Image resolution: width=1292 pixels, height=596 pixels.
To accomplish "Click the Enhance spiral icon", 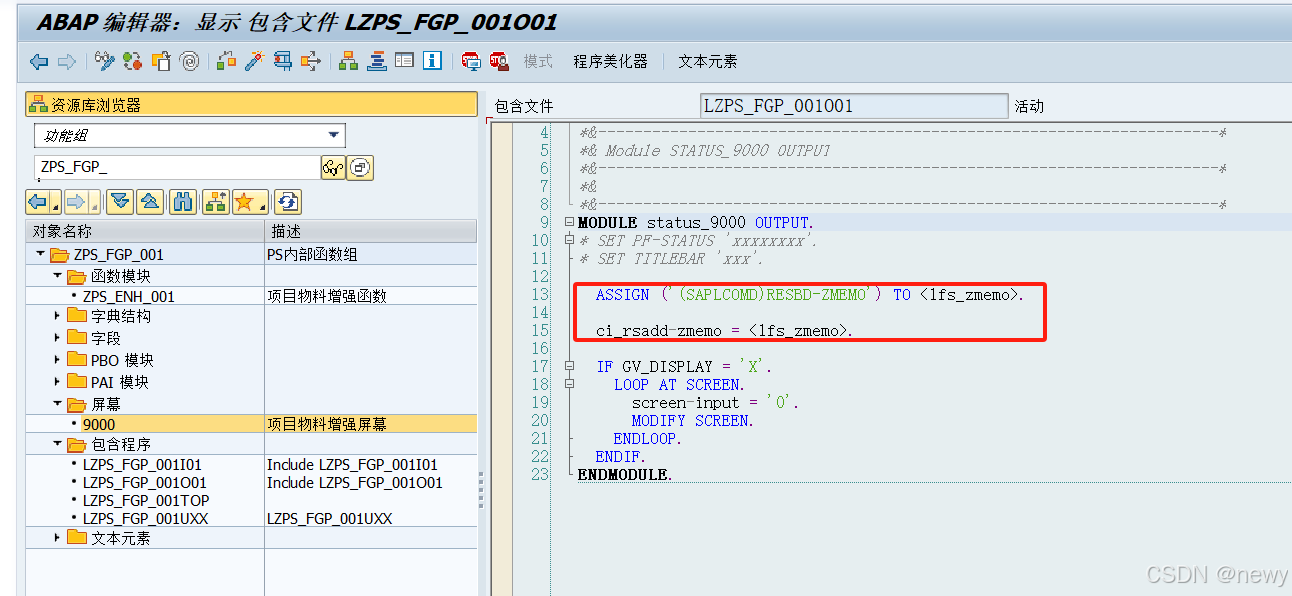I will (x=189, y=62).
